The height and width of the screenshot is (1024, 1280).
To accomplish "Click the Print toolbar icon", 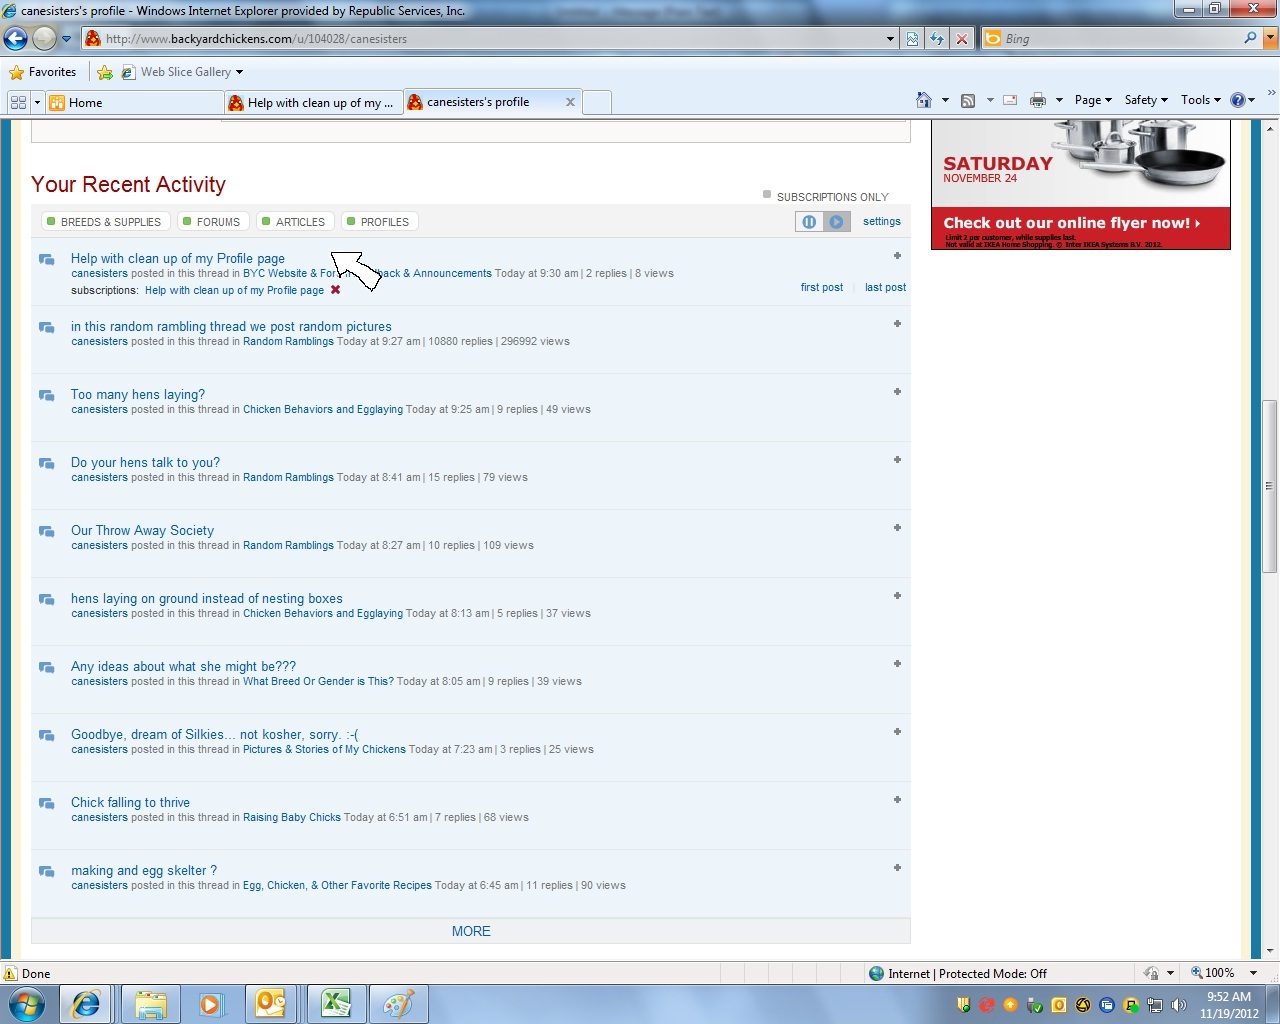I will click(1038, 100).
